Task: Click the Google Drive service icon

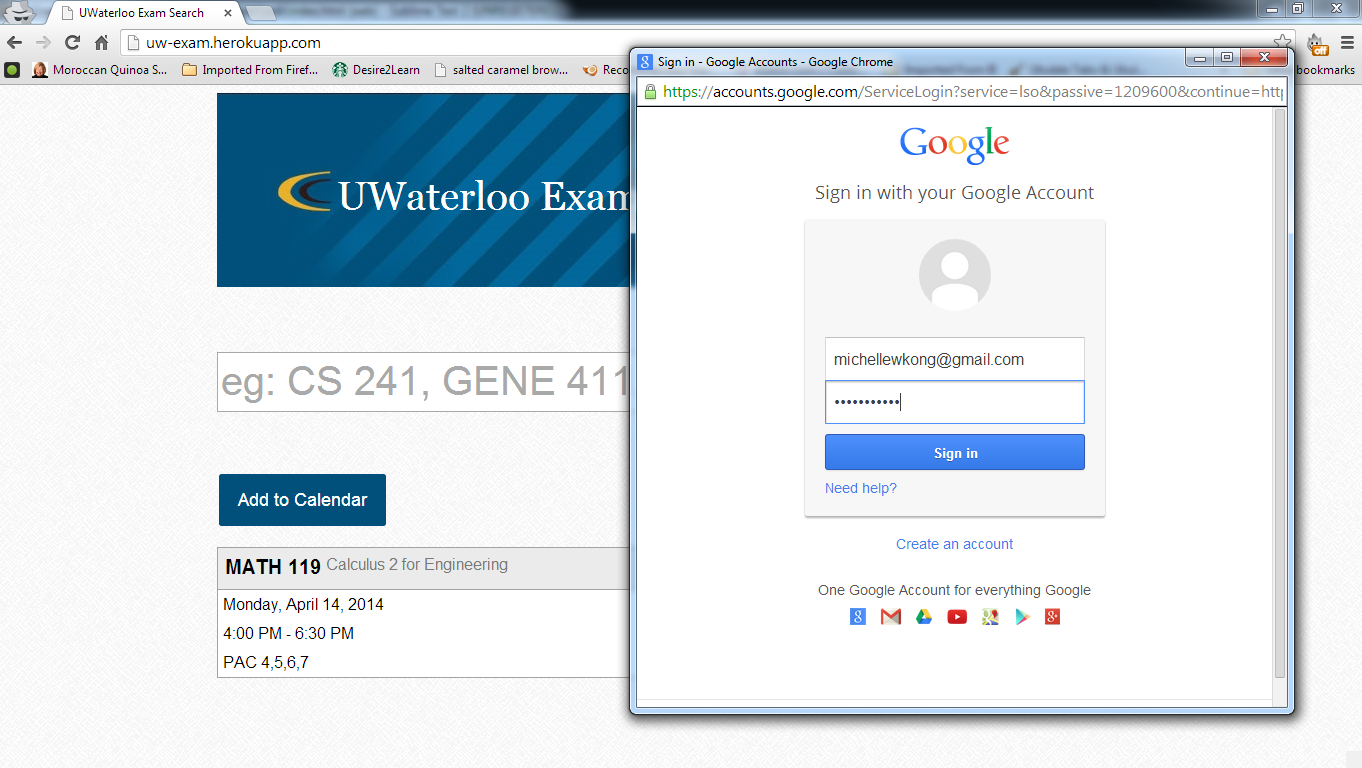Action: pyautogui.click(x=924, y=617)
